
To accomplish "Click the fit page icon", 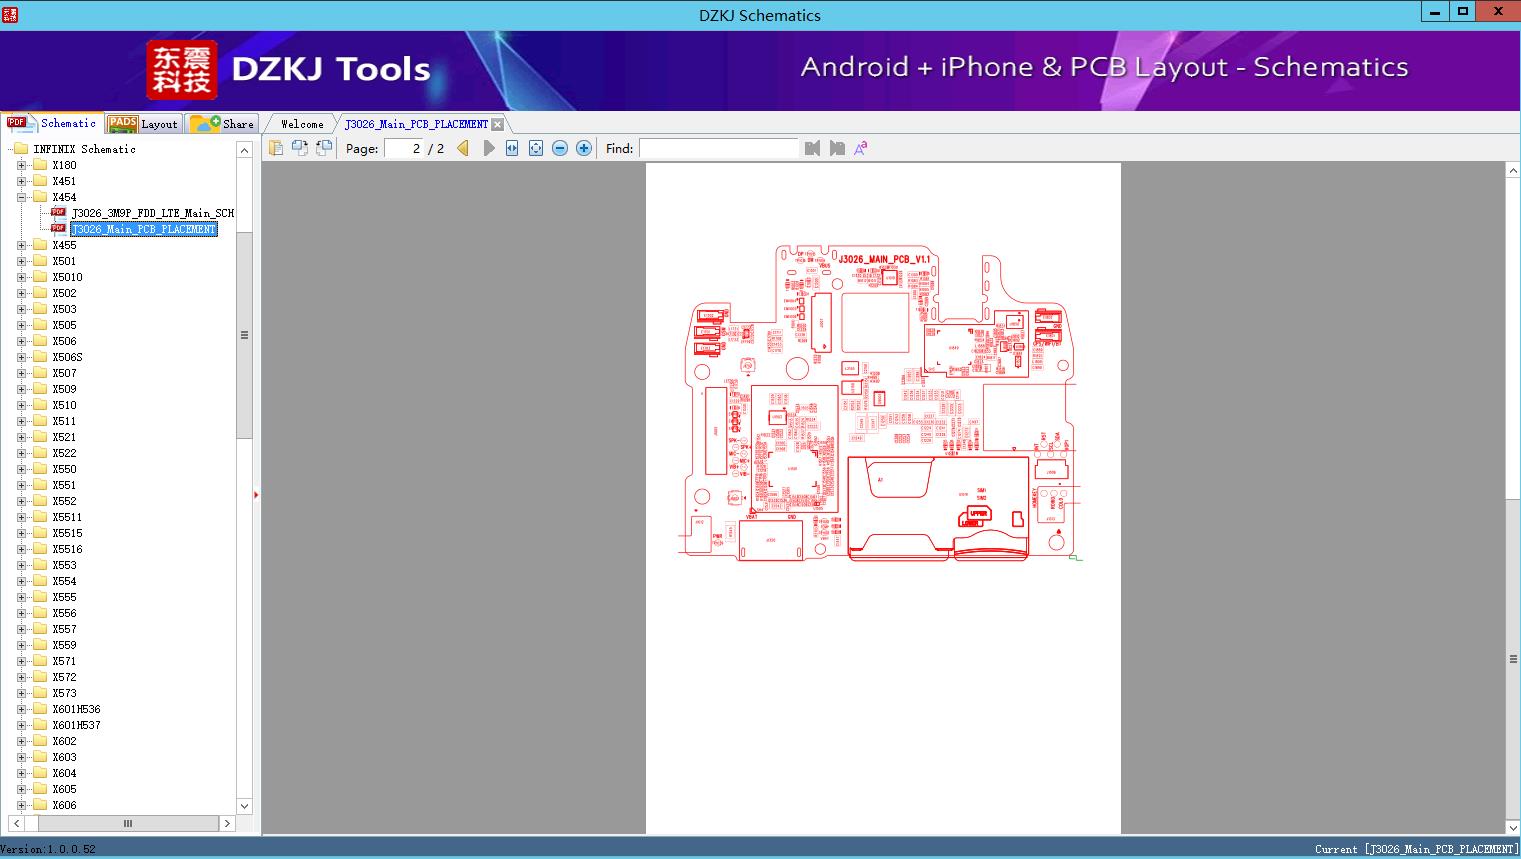I will click(x=536, y=148).
